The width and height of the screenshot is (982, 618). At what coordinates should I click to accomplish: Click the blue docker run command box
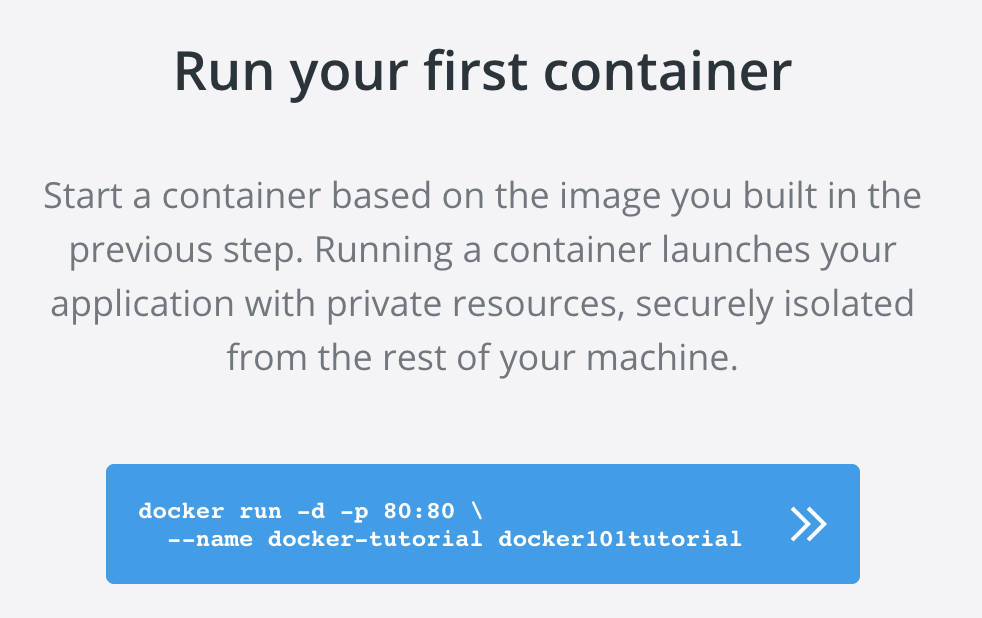[483, 524]
